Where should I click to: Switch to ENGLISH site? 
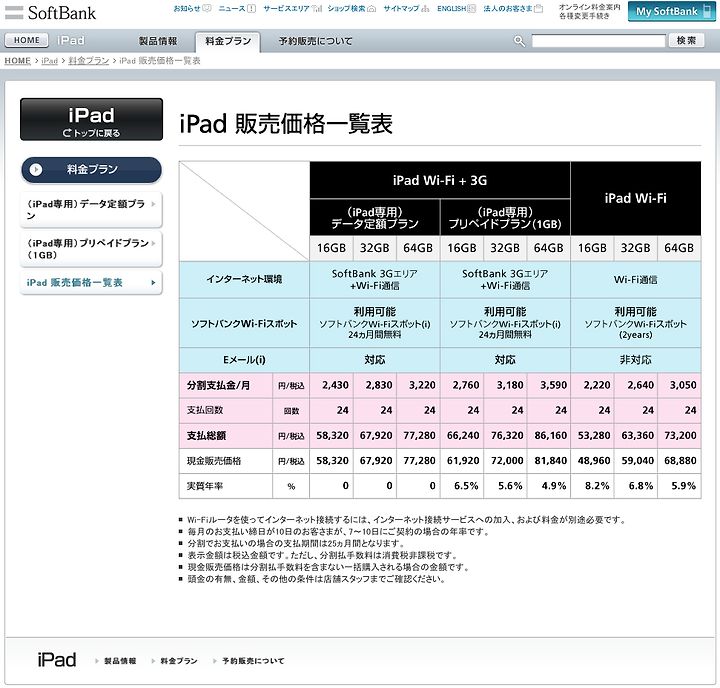(x=456, y=8)
